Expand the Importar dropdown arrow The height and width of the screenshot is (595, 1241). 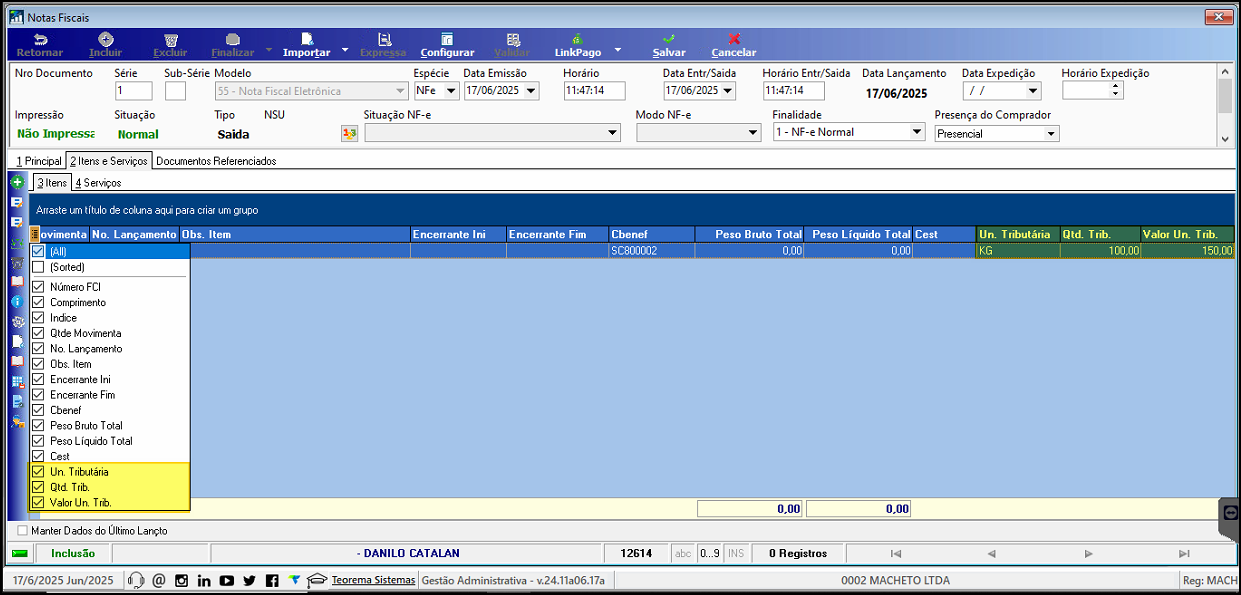345,49
